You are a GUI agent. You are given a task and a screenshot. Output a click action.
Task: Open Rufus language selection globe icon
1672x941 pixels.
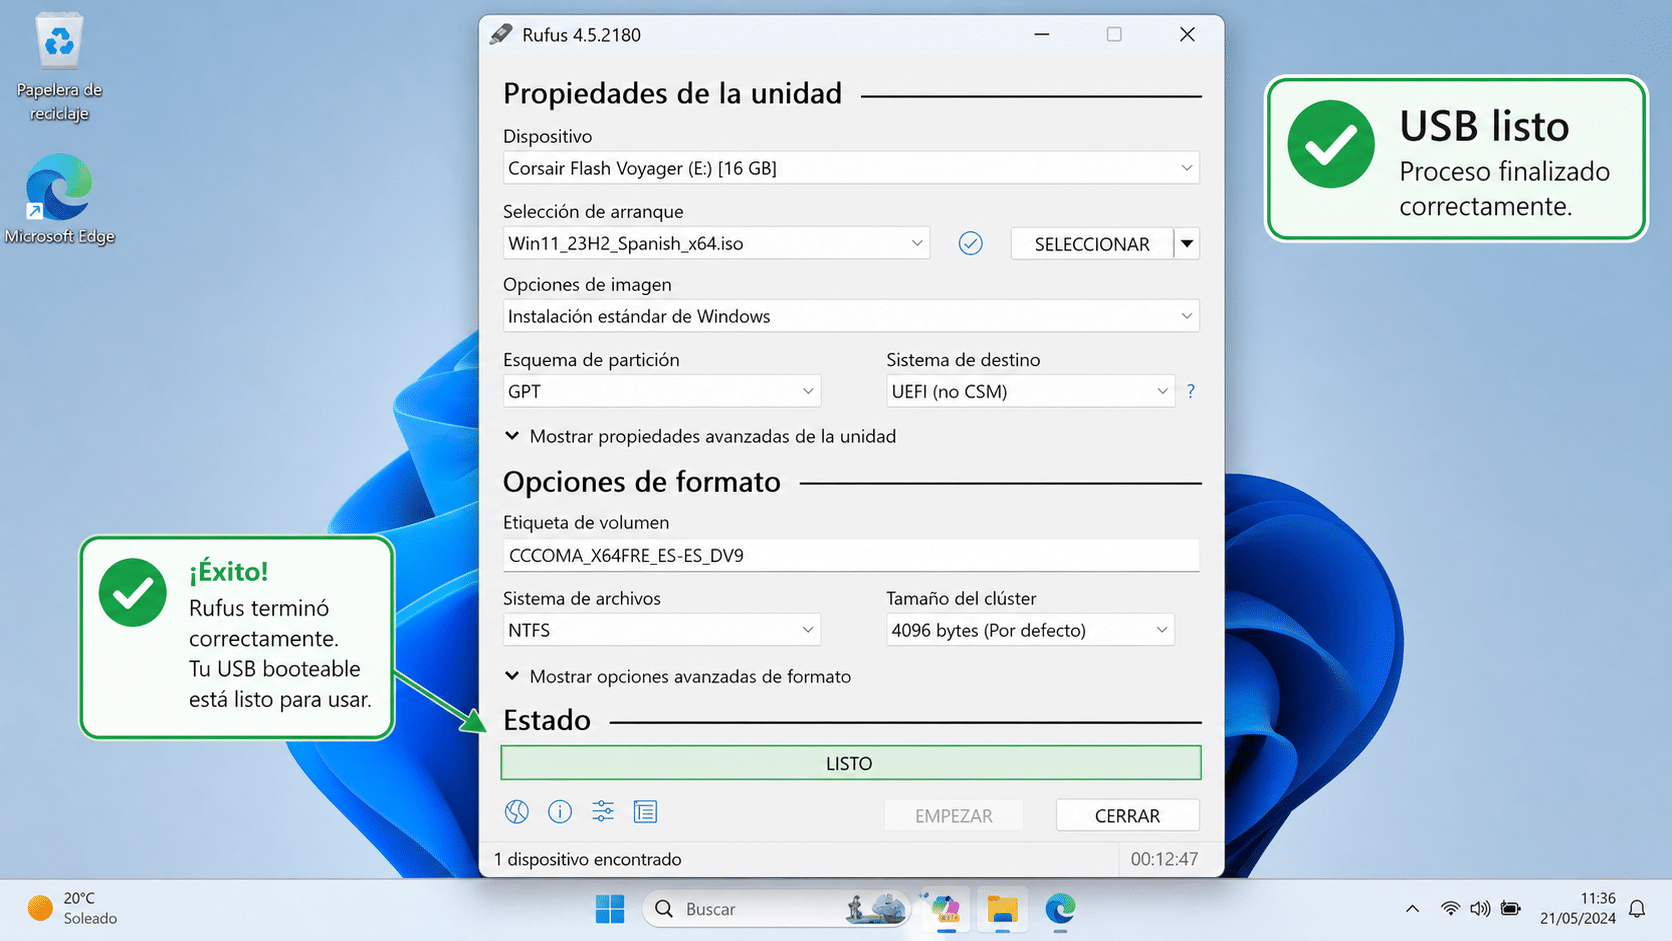point(516,812)
